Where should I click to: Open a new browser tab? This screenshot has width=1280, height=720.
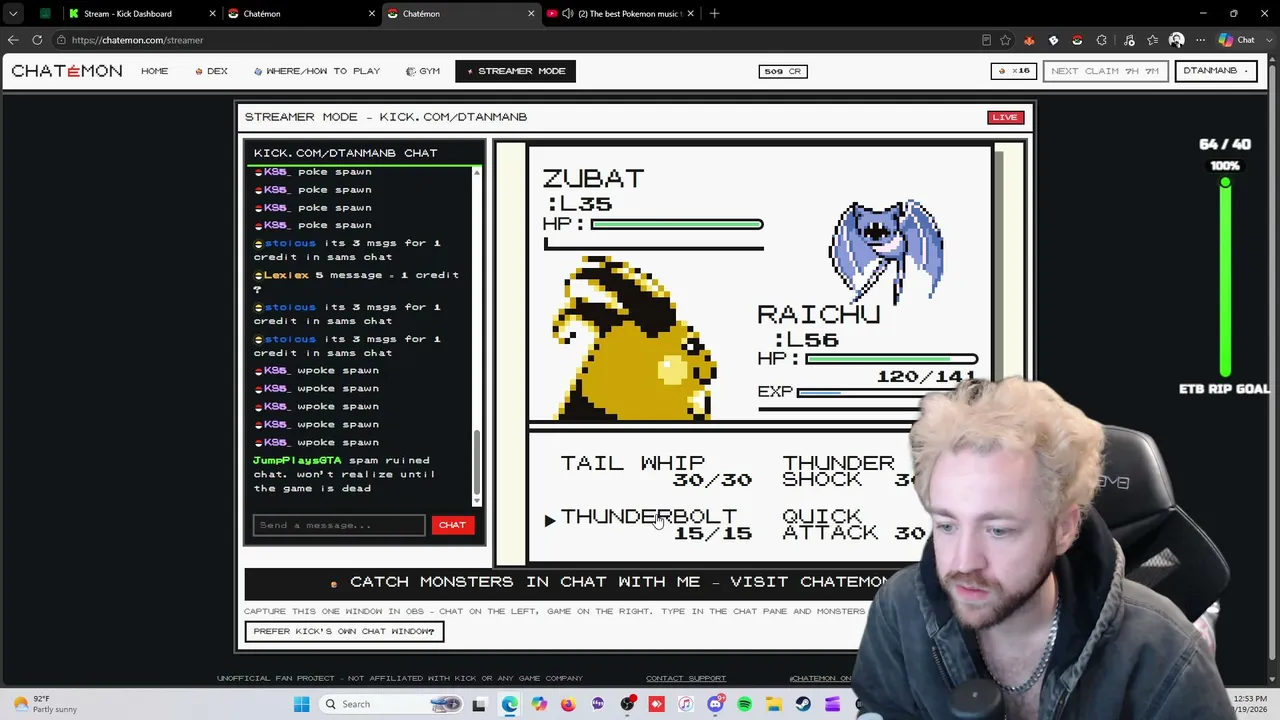(714, 14)
